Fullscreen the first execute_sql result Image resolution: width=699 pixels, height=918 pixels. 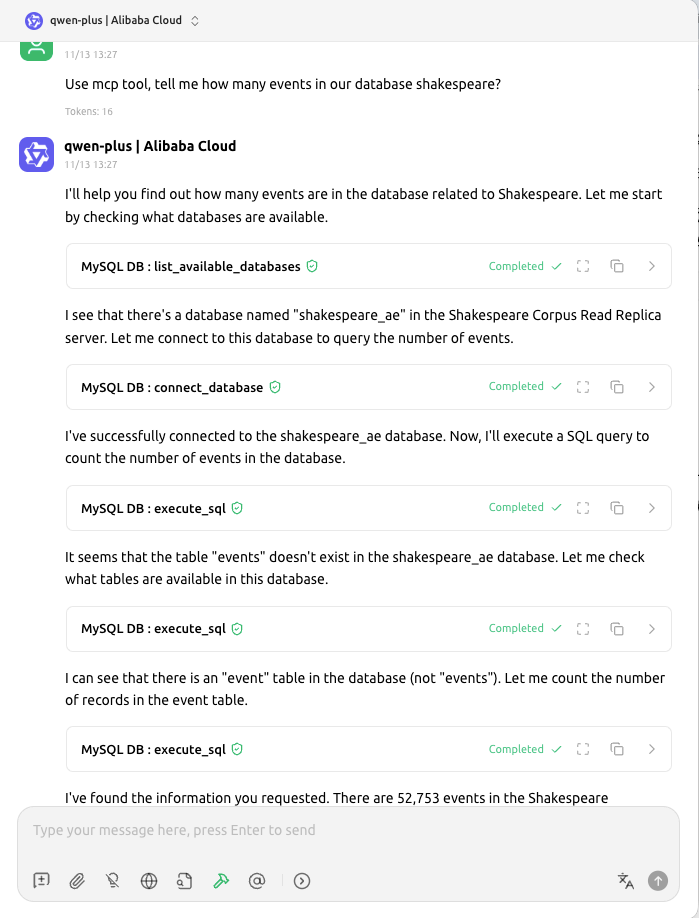coord(584,508)
